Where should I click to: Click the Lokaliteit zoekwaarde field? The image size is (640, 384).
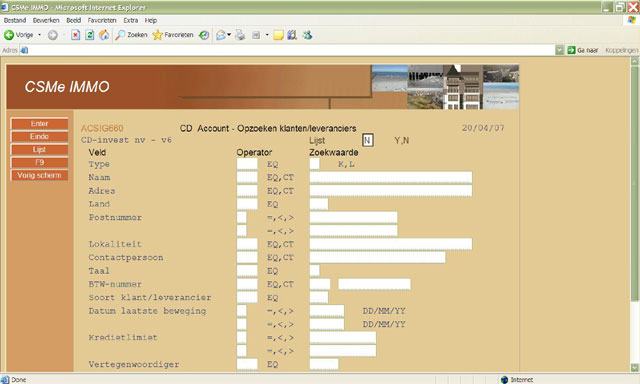(391, 244)
